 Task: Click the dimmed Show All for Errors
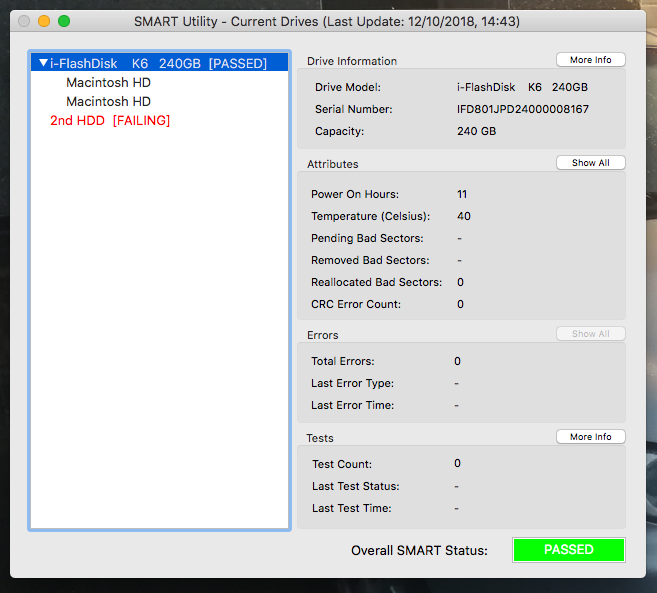click(590, 334)
